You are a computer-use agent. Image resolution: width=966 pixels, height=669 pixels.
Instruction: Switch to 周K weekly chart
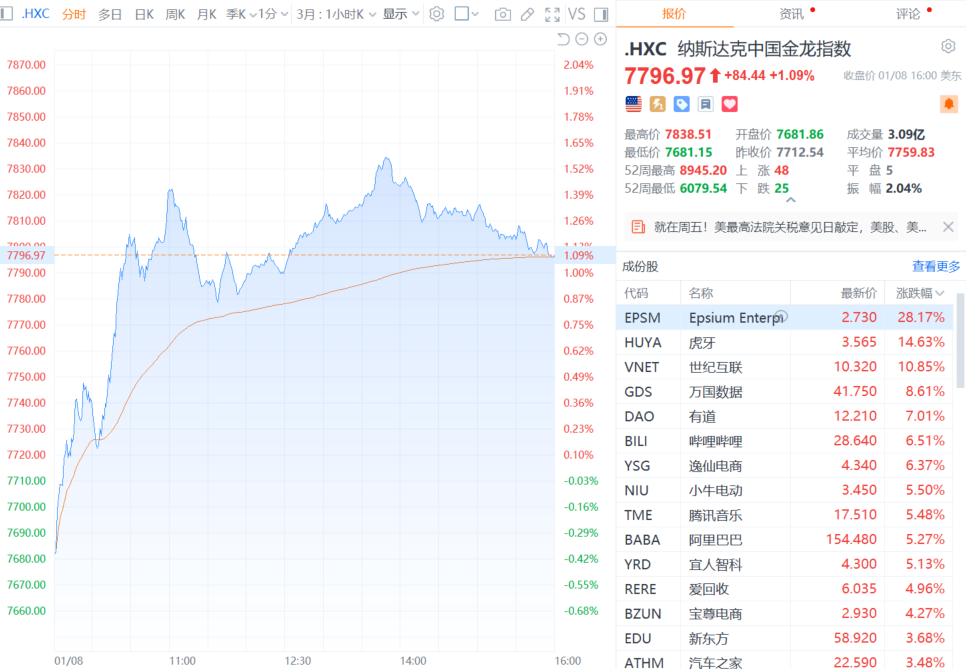point(175,14)
